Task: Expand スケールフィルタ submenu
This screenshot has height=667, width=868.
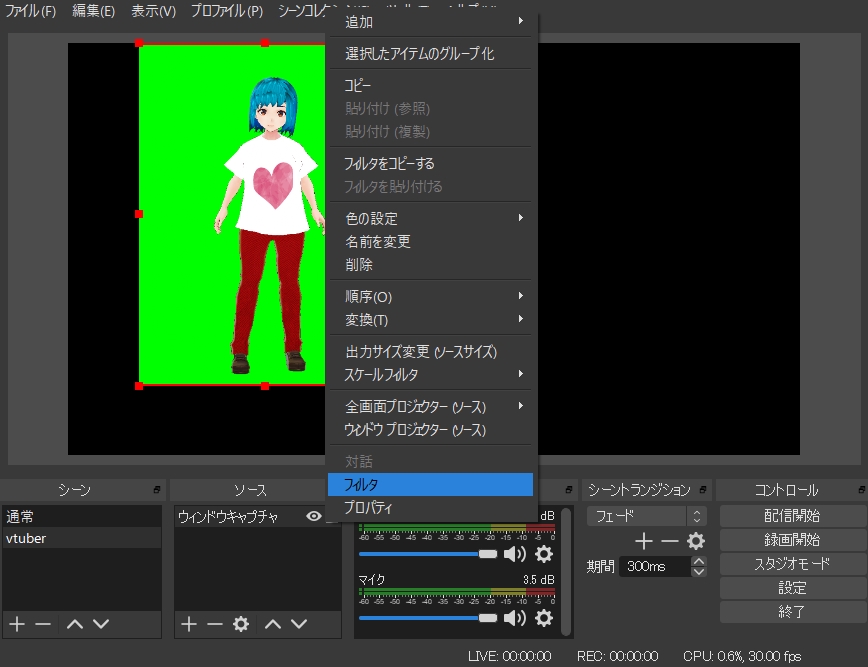Action: (x=430, y=375)
